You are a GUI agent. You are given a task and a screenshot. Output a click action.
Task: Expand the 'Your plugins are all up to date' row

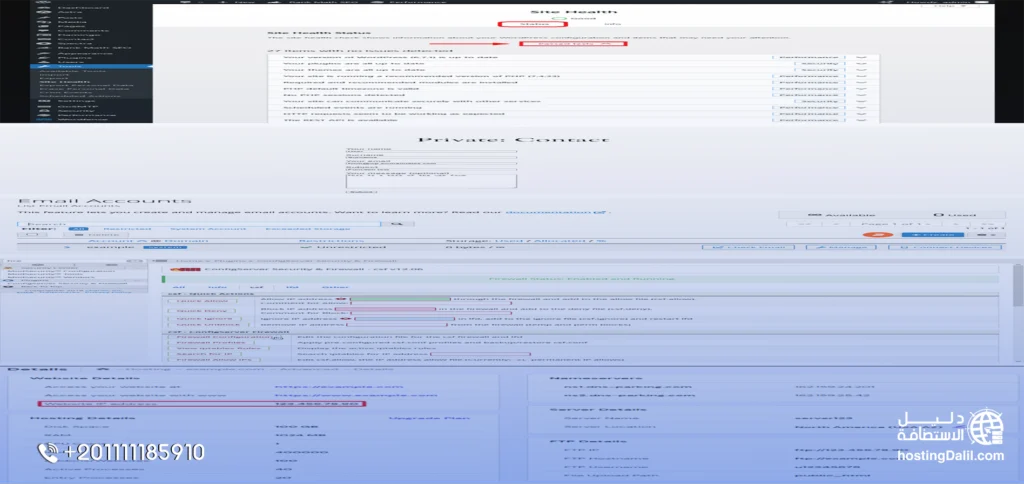[573, 65]
